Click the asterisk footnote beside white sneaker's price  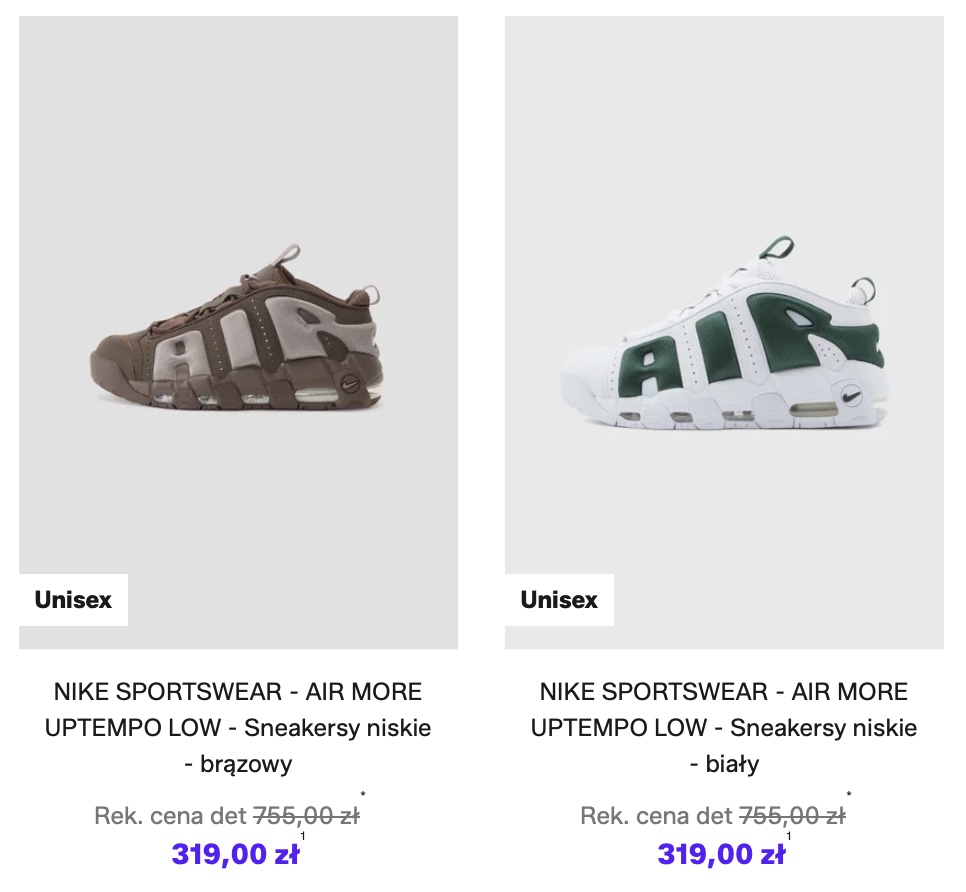[x=849, y=797]
